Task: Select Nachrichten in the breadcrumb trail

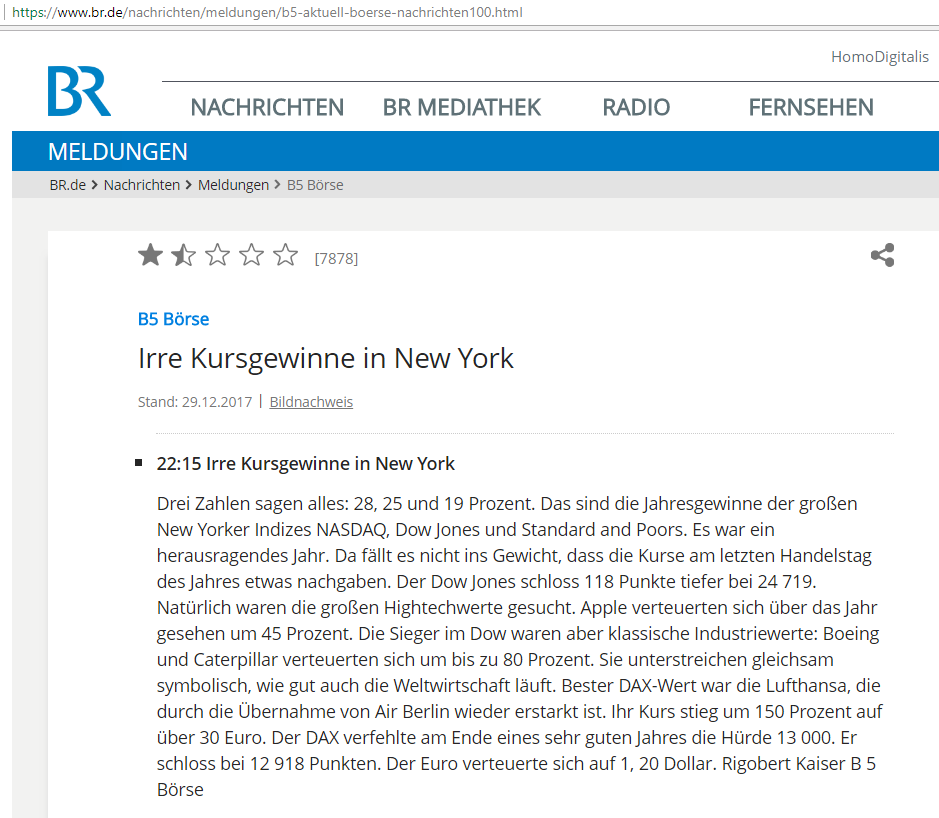Action: click(x=142, y=184)
